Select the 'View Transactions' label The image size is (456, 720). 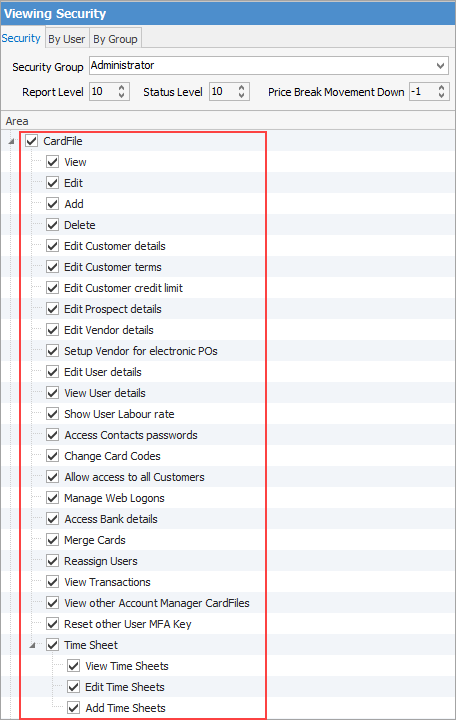click(x=107, y=582)
